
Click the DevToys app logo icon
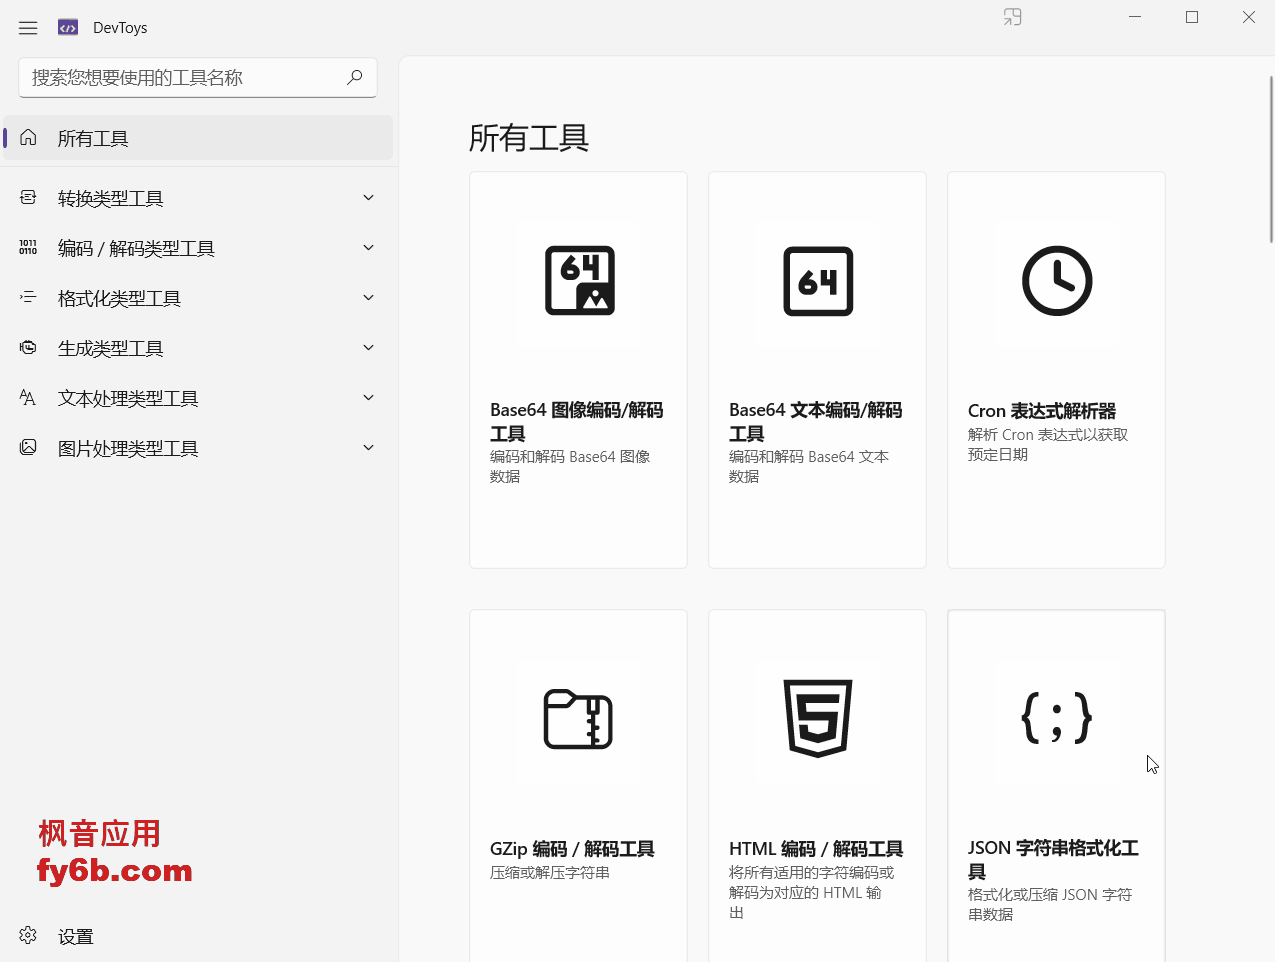(x=68, y=28)
